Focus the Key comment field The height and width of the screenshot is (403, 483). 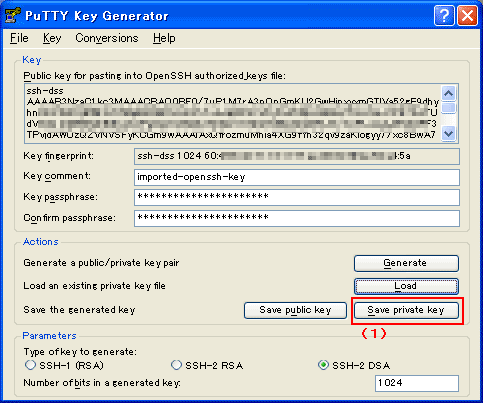[297, 177]
